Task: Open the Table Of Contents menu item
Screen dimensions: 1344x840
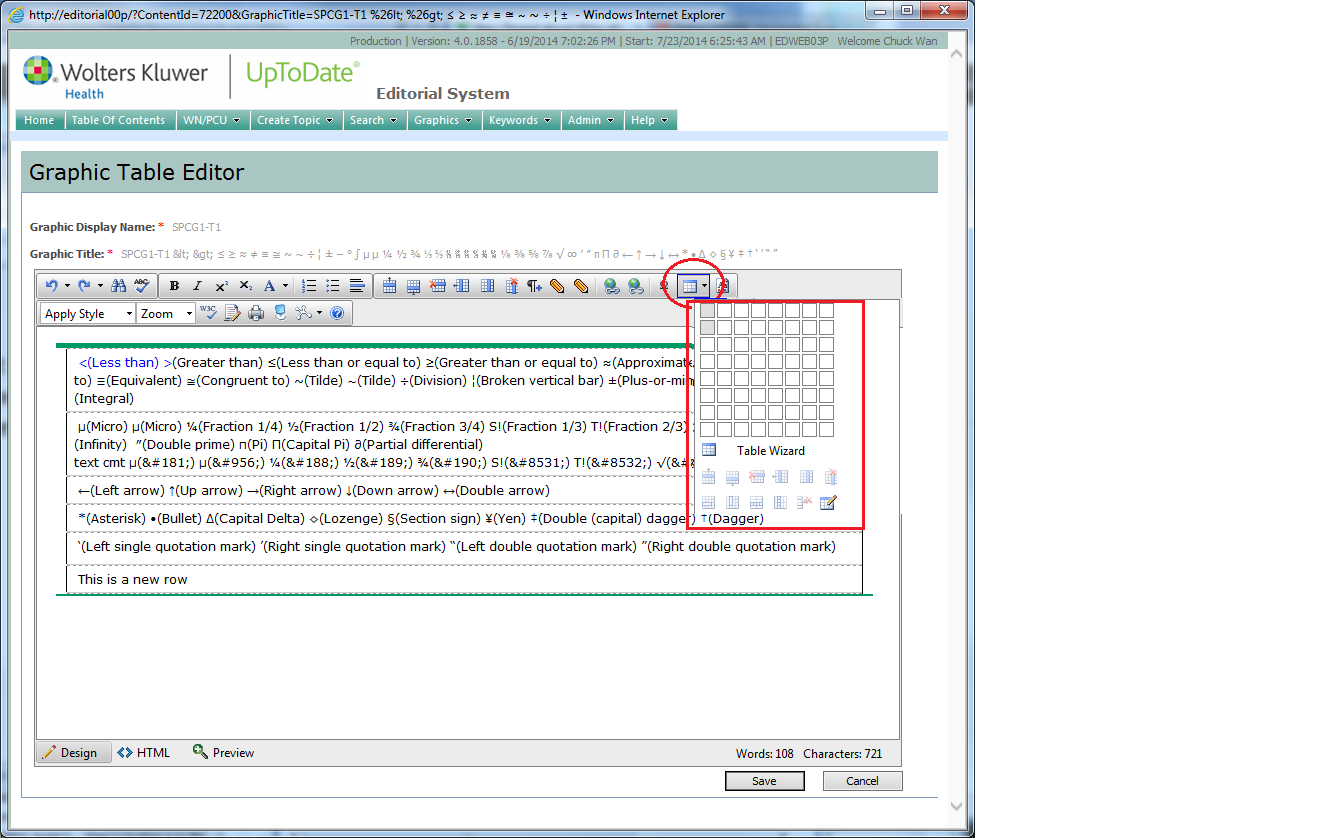Action: point(119,120)
